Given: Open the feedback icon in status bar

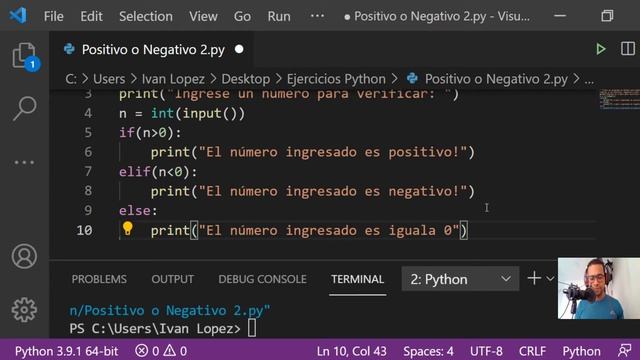Looking at the screenshot, I should coord(624,351).
